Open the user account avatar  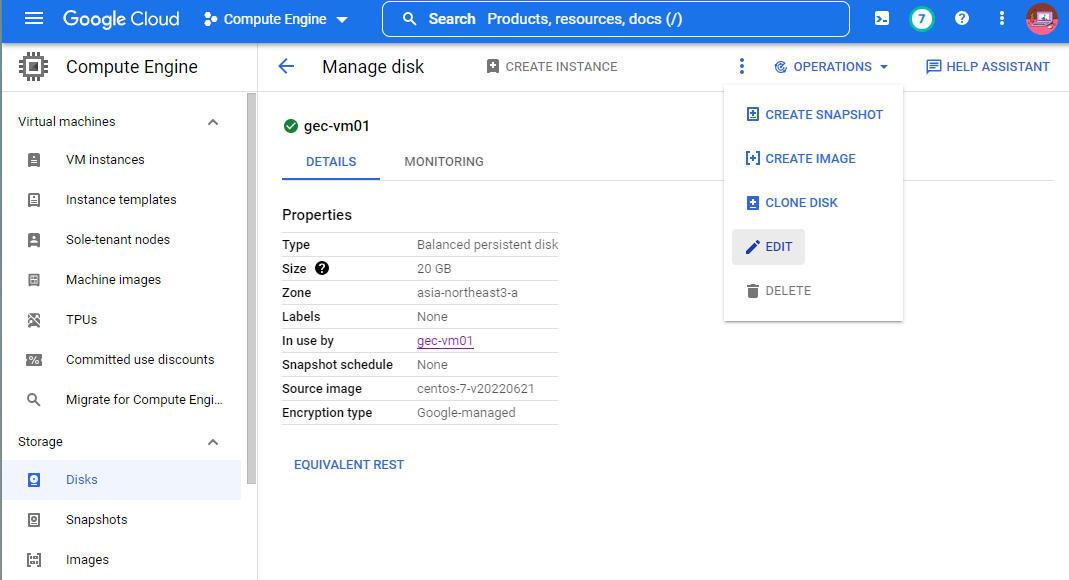(1041, 18)
